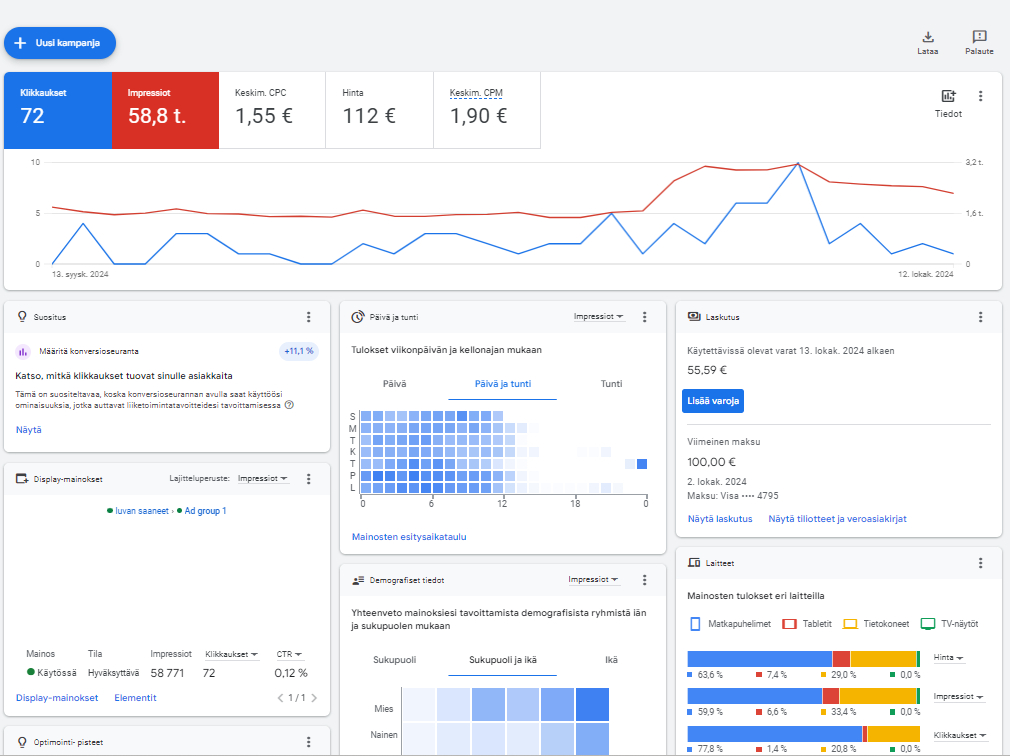This screenshot has width=1010, height=756.
Task: Toggle the Keskim. CPC metric tile
Action: pyautogui.click(x=271, y=110)
